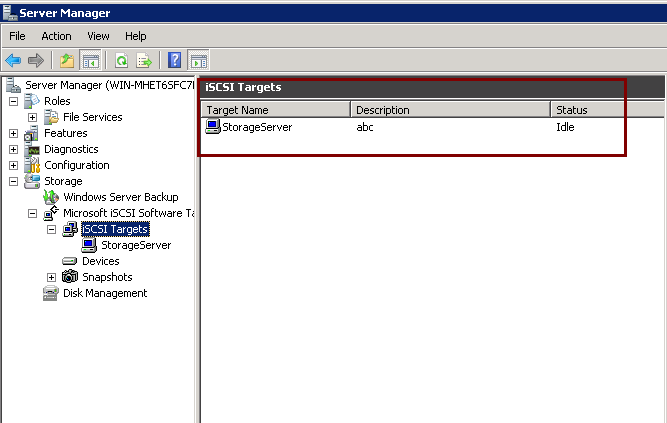The height and width of the screenshot is (423, 667).
Task: Select Devices under iSCSI Software Target
Action: [100, 261]
